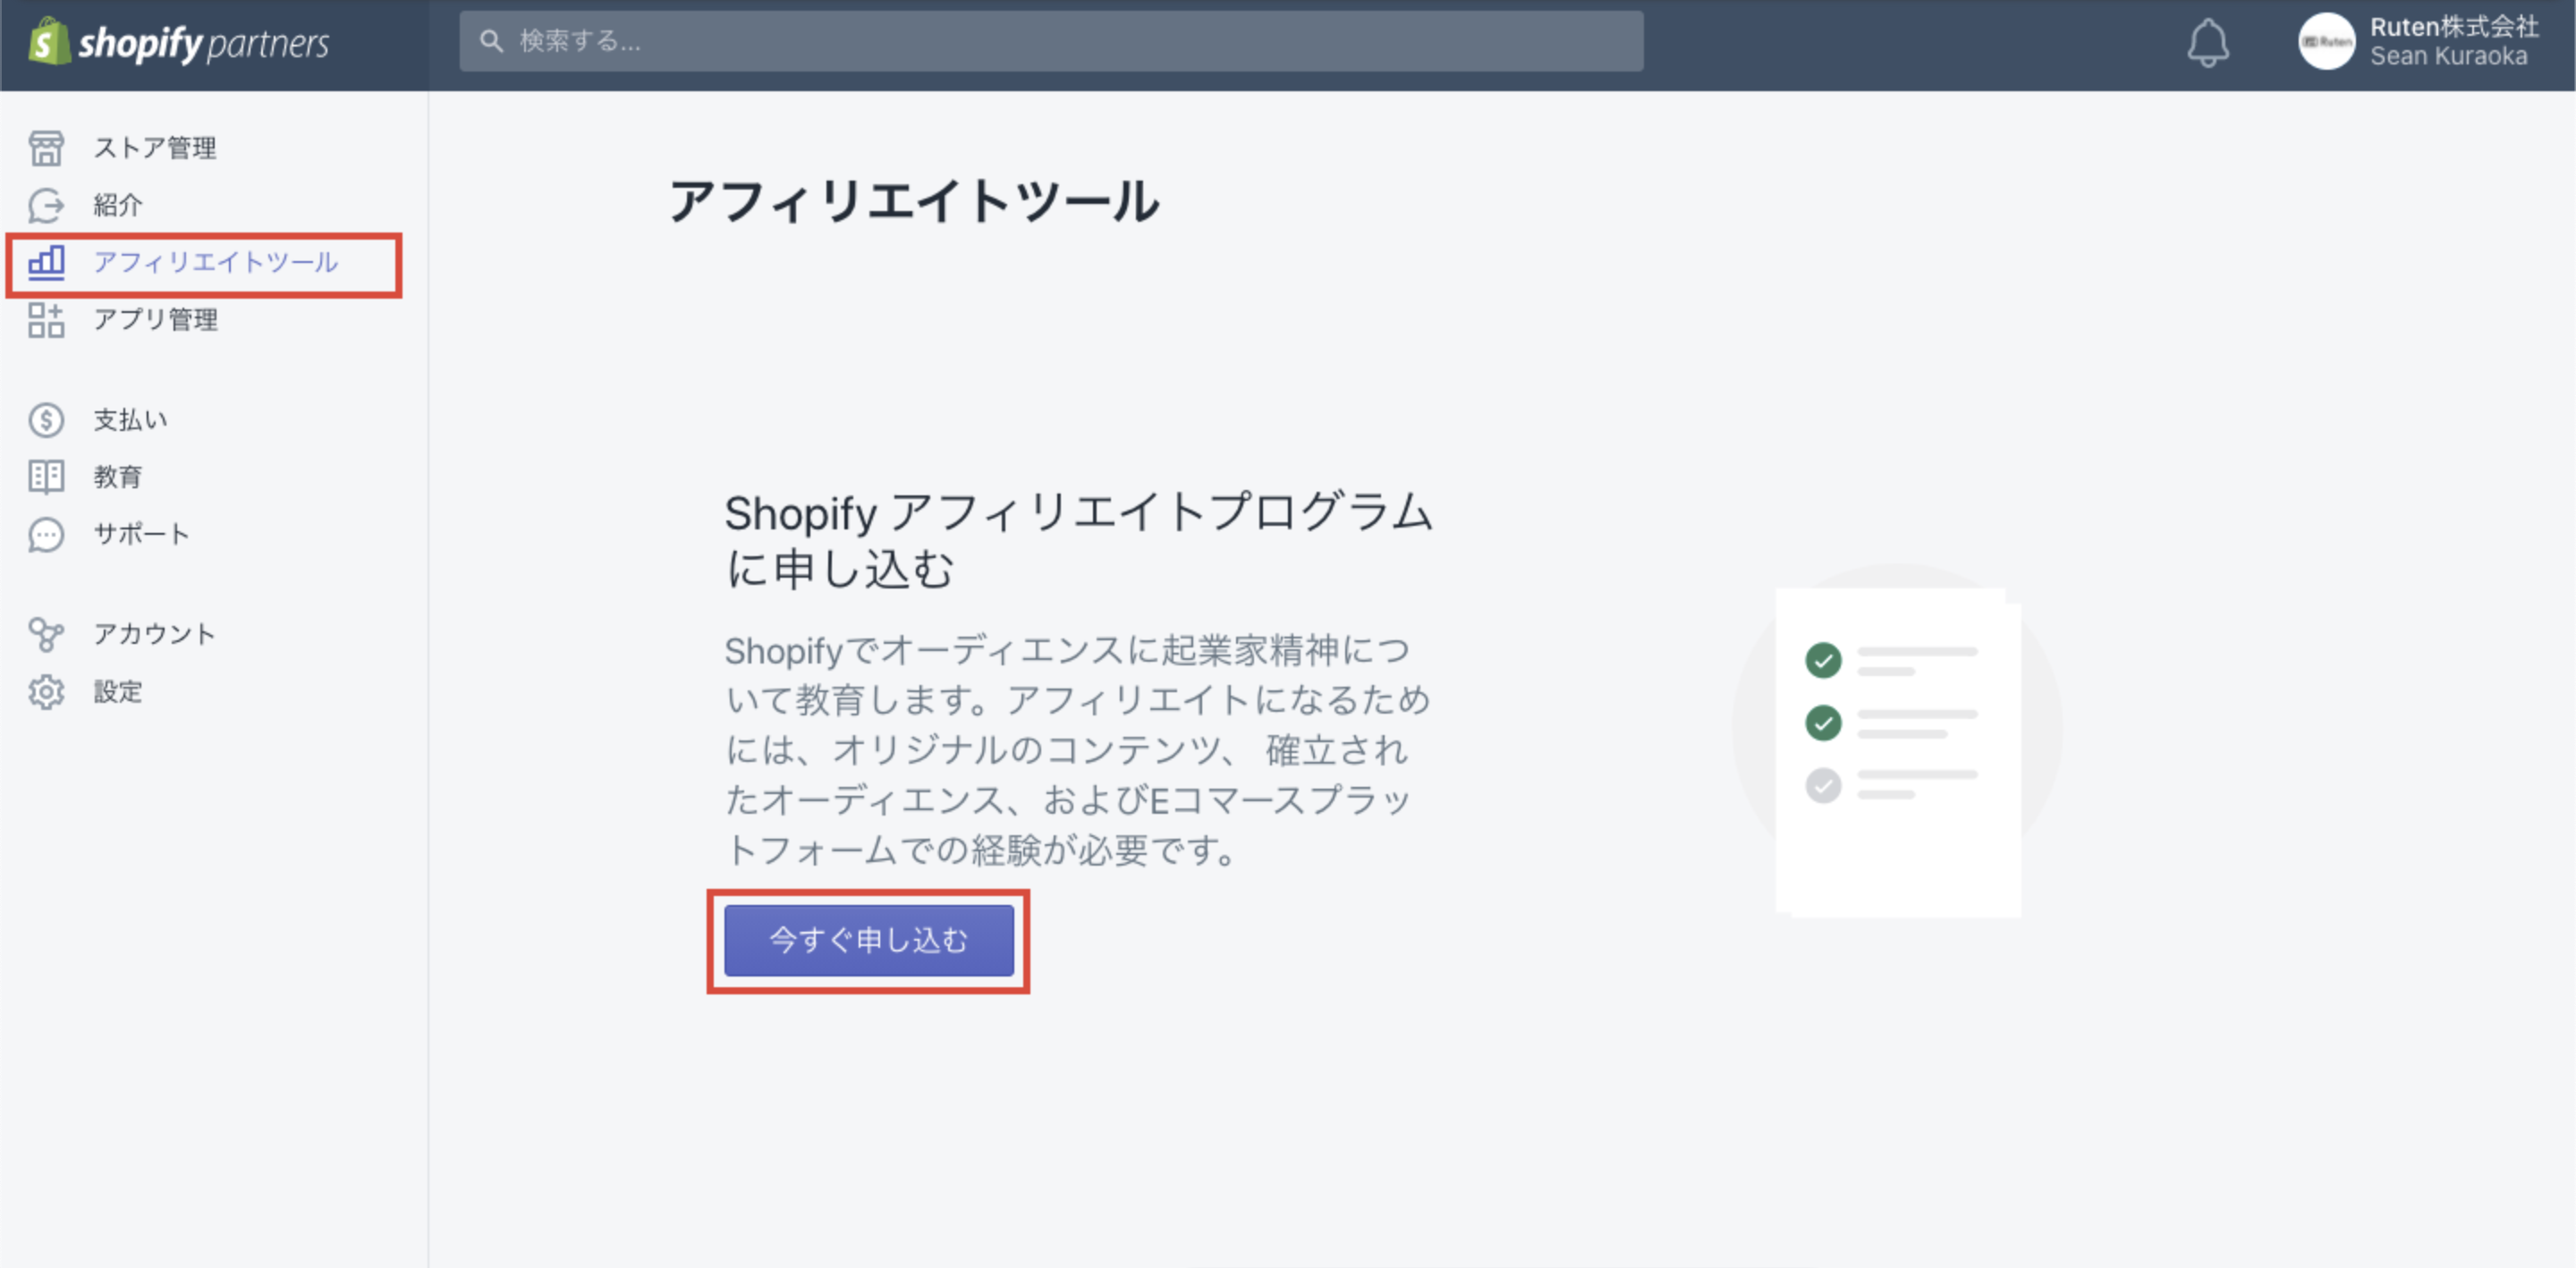Go to 紹介 in sidebar
Screen dimensions: 2576x1268
(118, 205)
